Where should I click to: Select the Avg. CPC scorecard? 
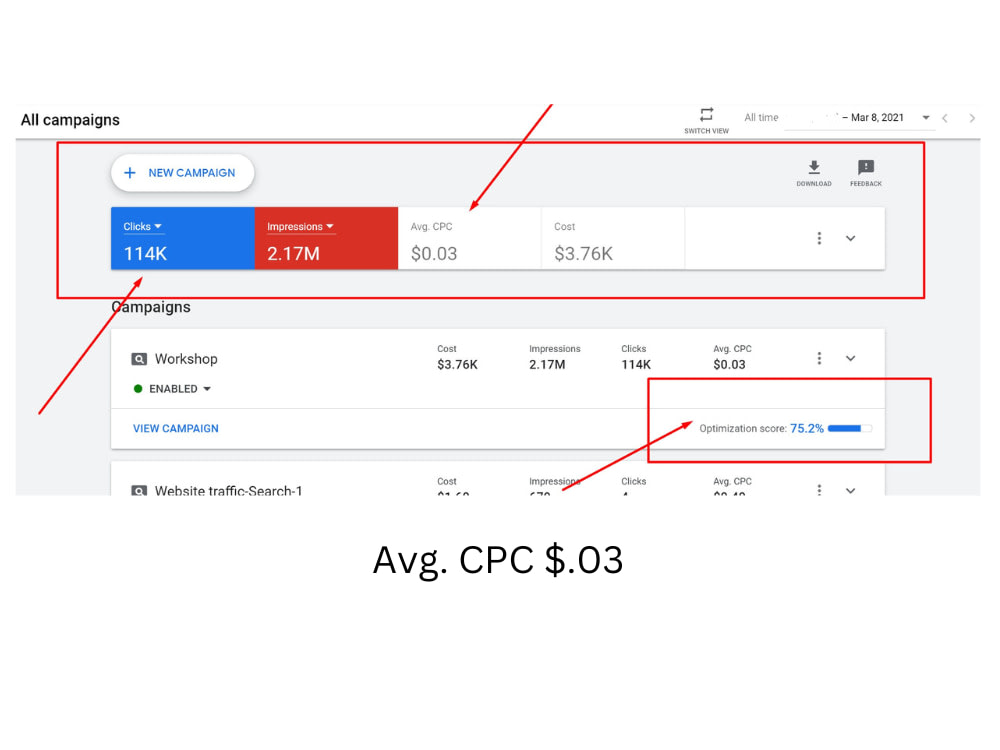(x=469, y=239)
